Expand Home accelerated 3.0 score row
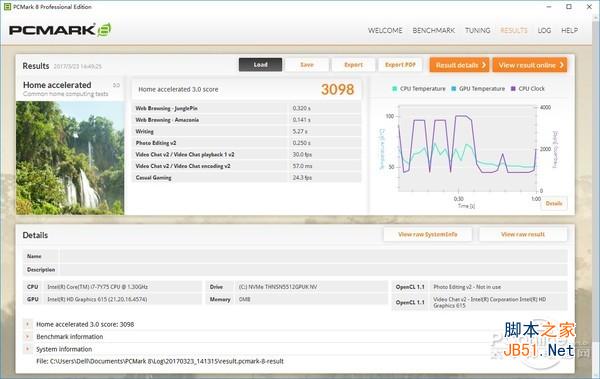Viewport: 600px width, 379px height. 27,324
